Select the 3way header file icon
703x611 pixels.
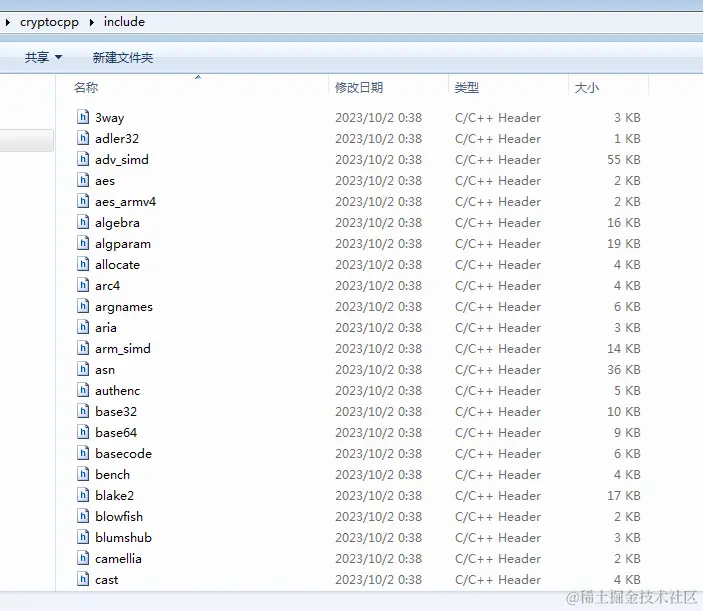[83, 117]
